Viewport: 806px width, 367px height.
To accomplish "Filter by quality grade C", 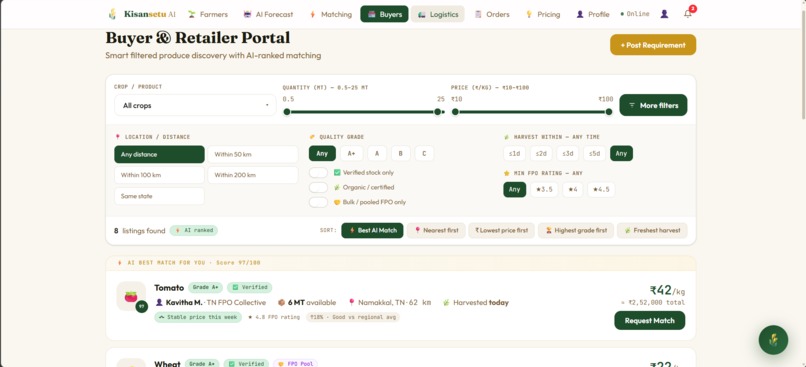I will tap(424, 153).
